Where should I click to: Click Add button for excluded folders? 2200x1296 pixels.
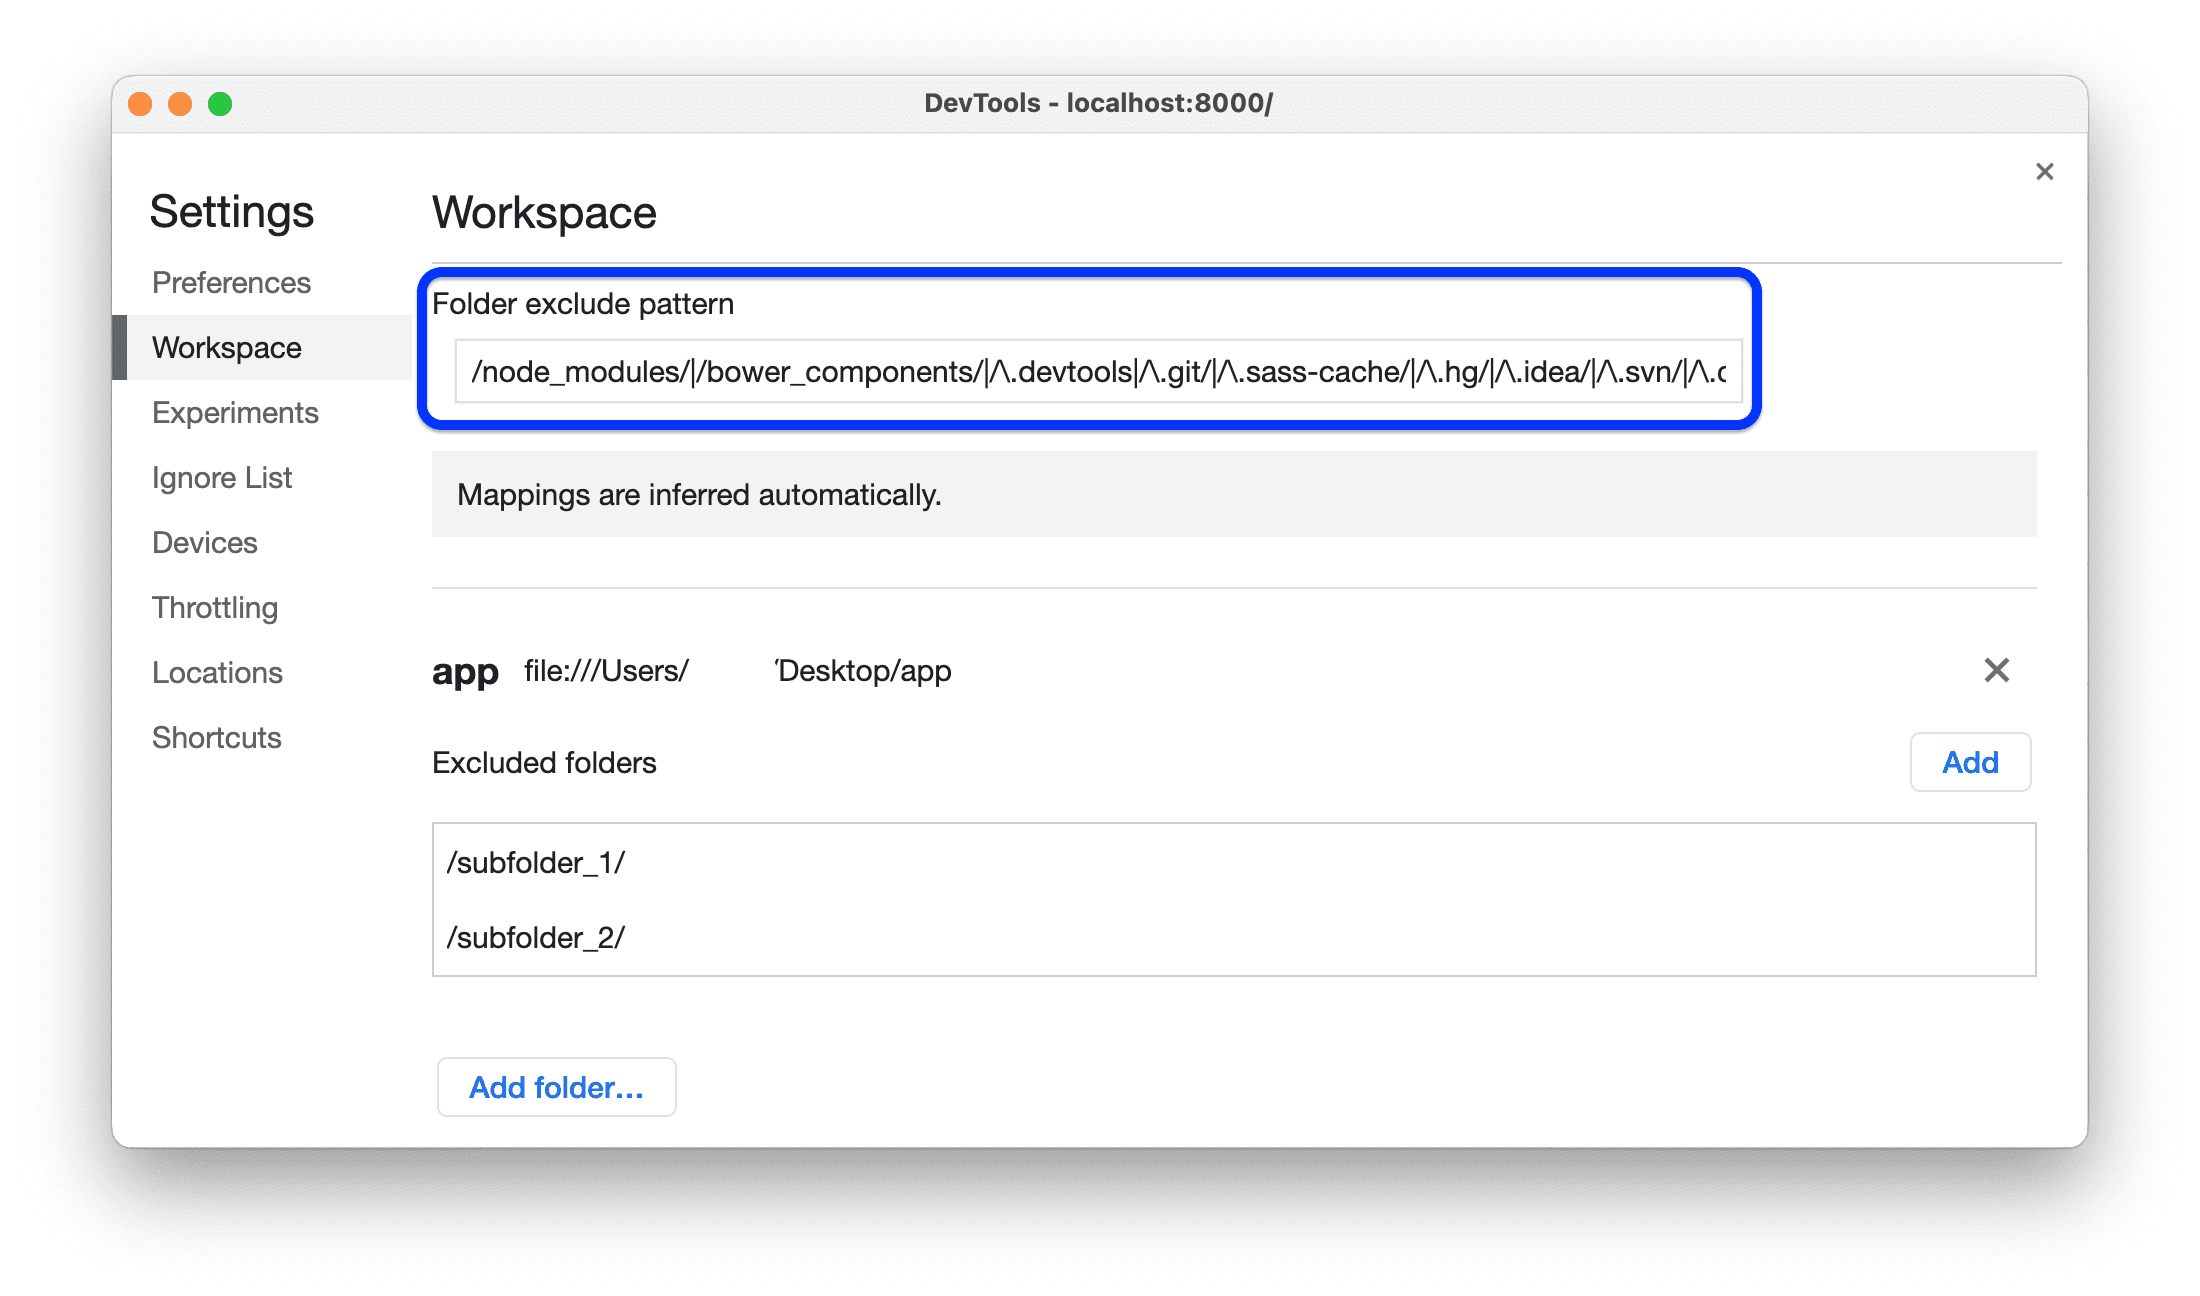click(1972, 762)
